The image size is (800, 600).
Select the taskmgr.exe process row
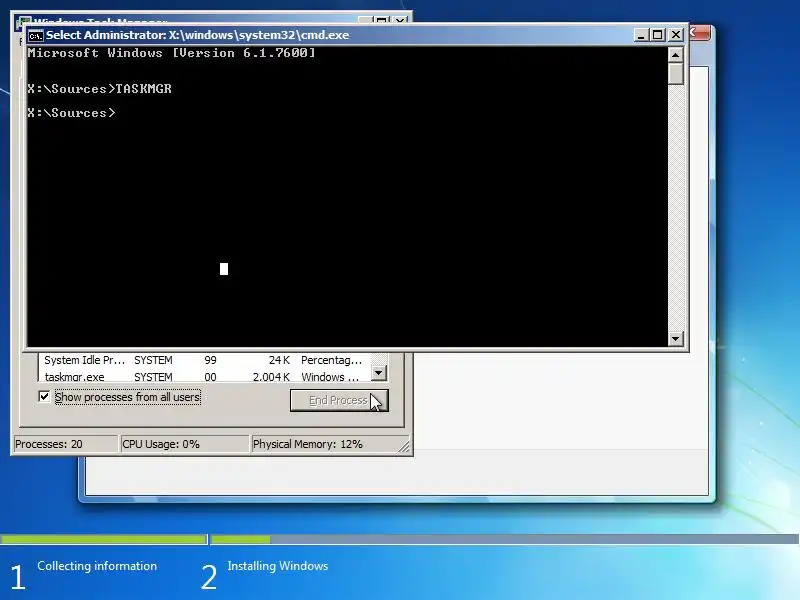pyautogui.click(x=204, y=377)
